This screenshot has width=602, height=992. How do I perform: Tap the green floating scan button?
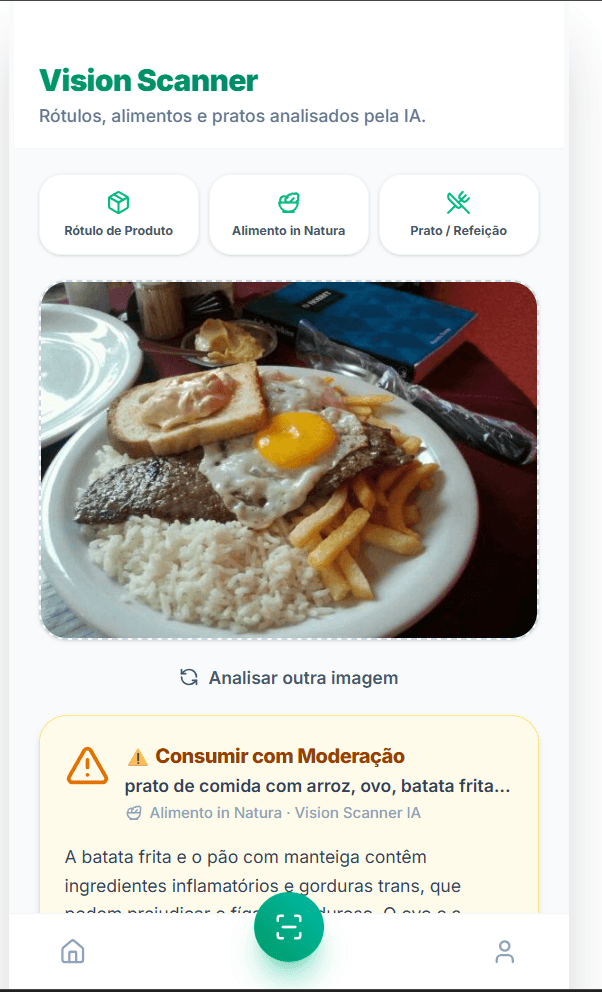coord(288,927)
